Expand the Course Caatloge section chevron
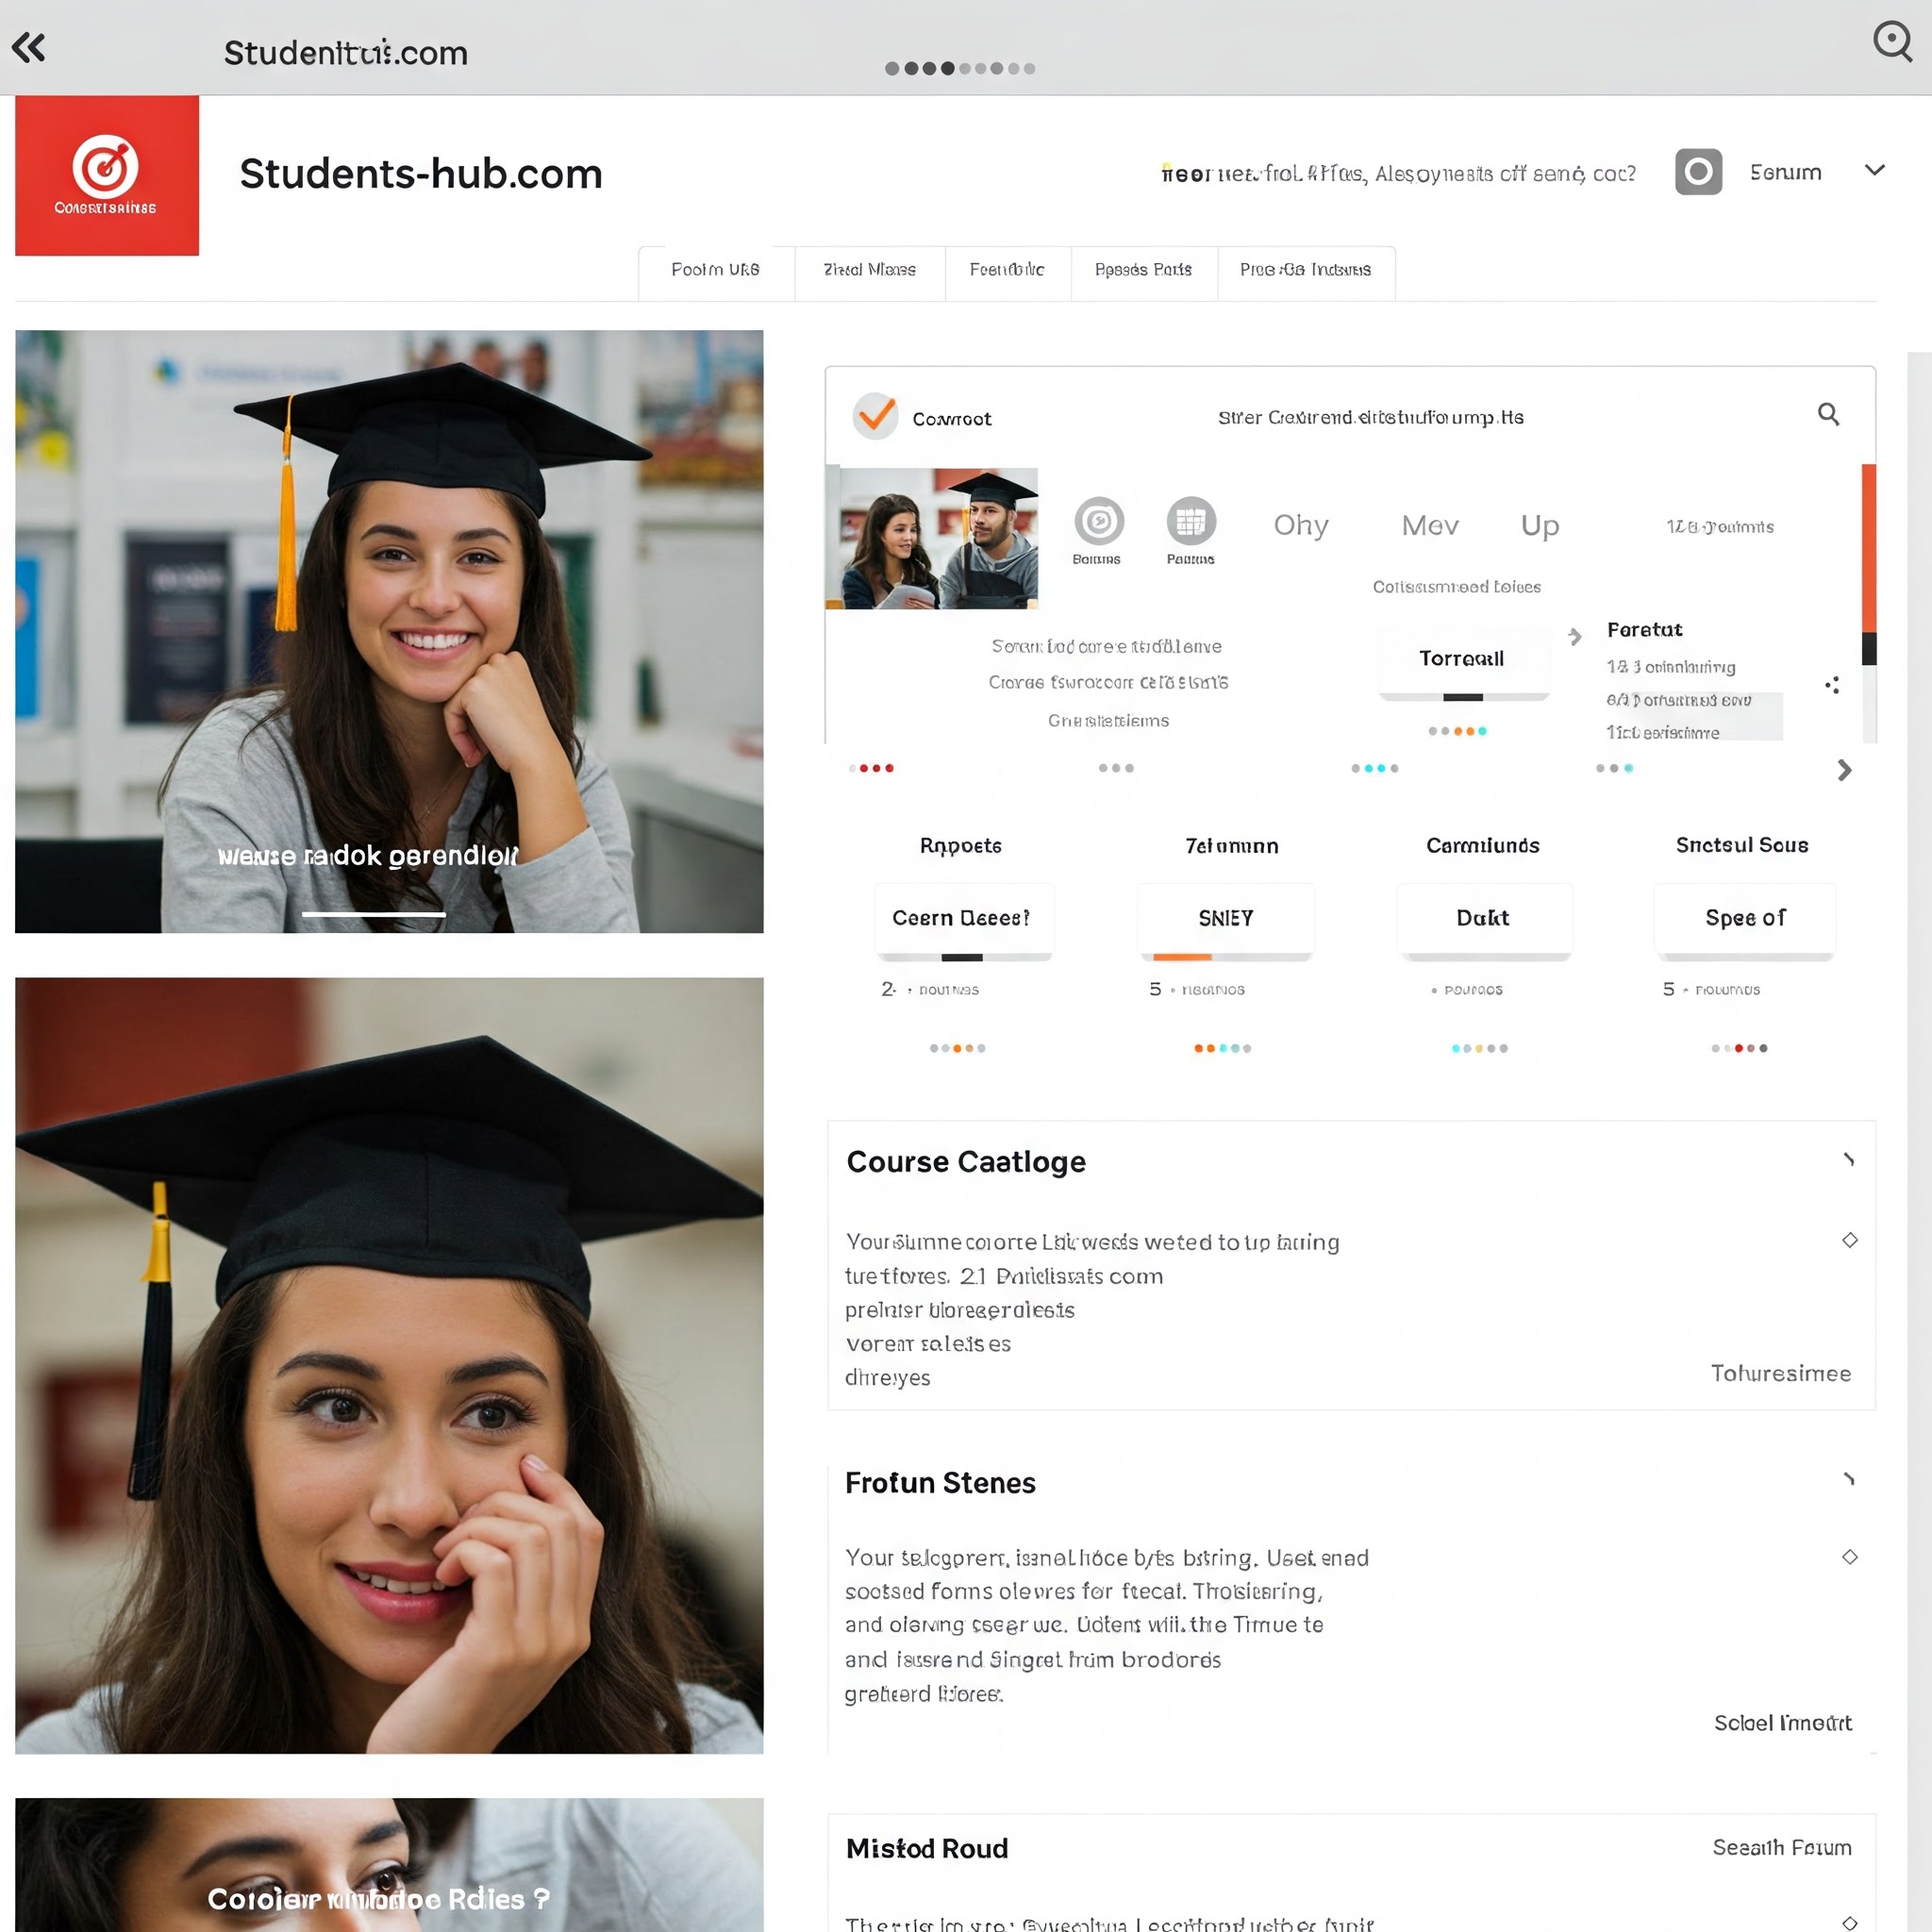The image size is (1932, 1932). click(x=1849, y=1159)
